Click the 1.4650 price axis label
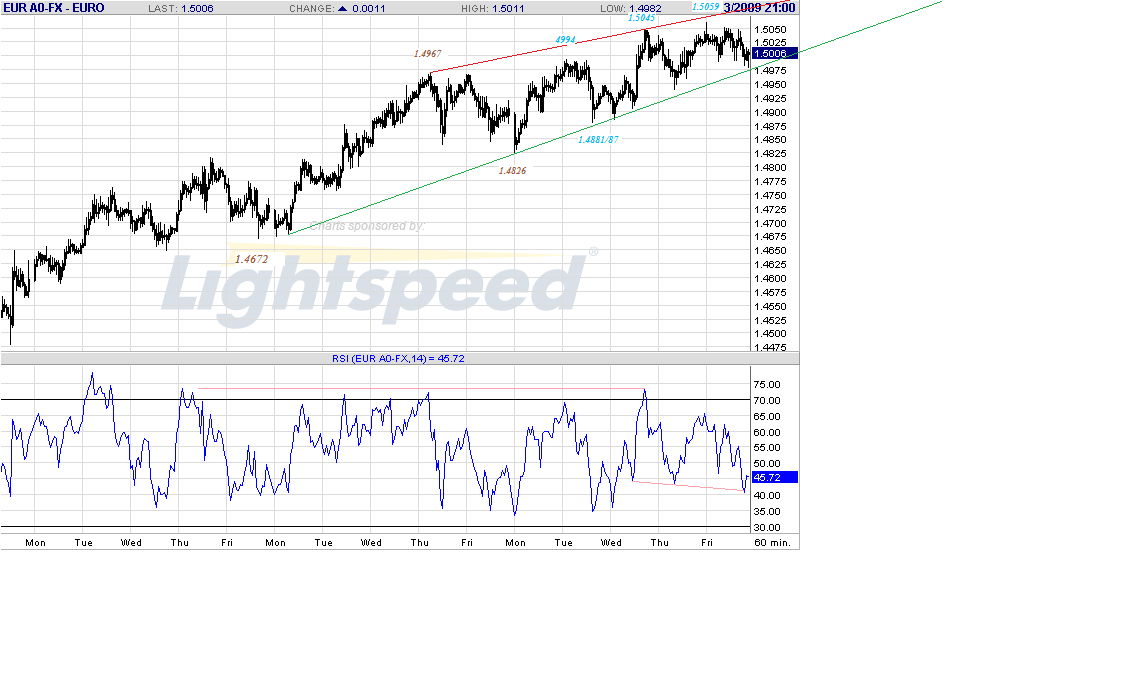Screen dimensions: 1139x675 [x=770, y=251]
